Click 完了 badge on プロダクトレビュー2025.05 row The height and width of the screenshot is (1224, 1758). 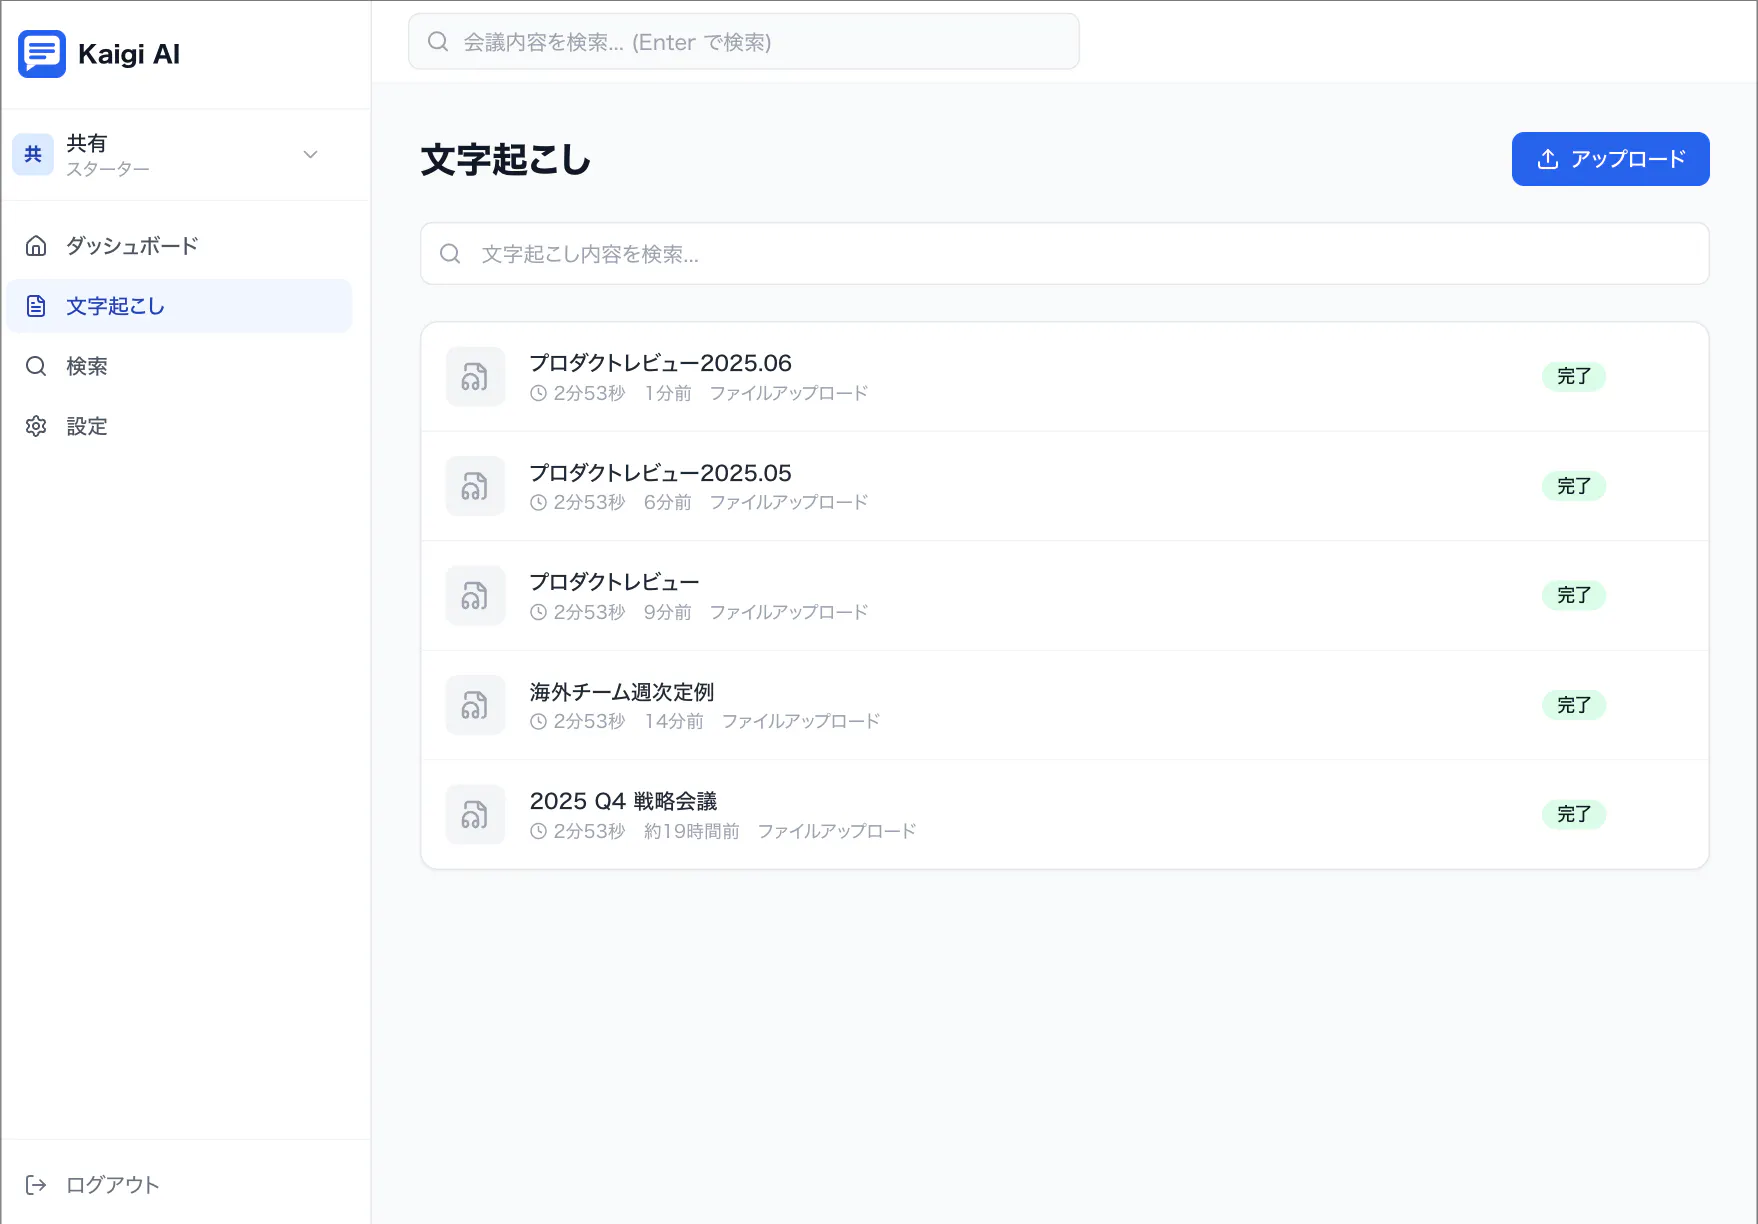coord(1574,486)
